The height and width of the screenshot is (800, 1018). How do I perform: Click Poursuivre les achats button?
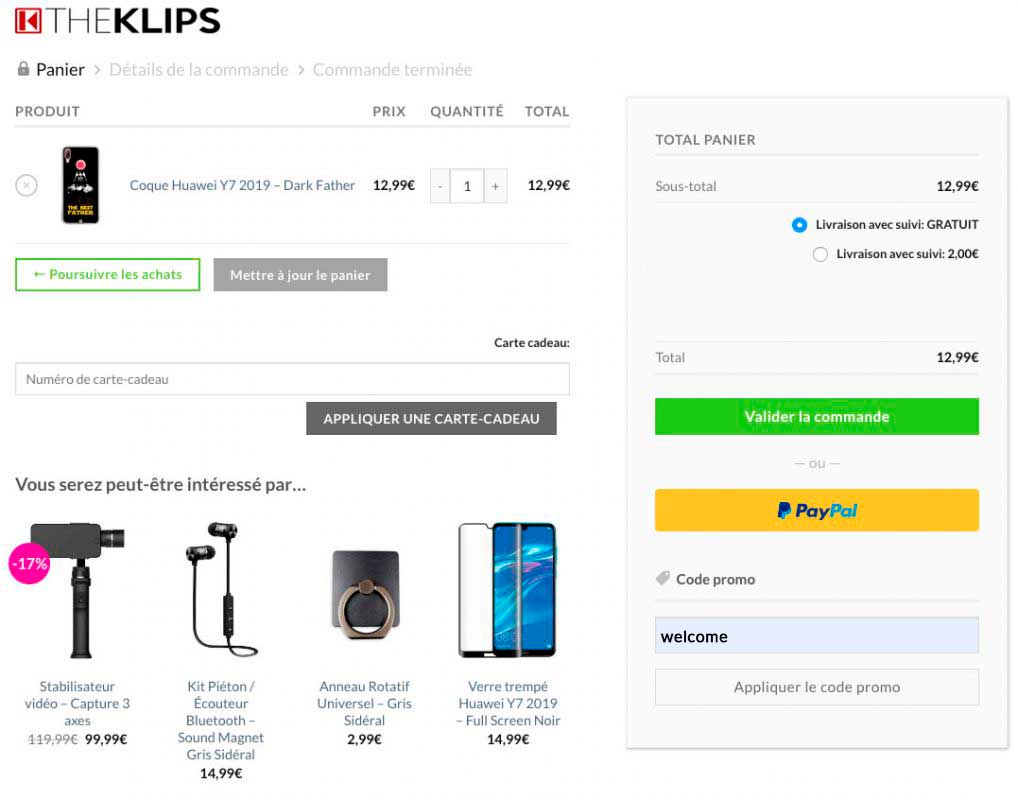coord(107,275)
